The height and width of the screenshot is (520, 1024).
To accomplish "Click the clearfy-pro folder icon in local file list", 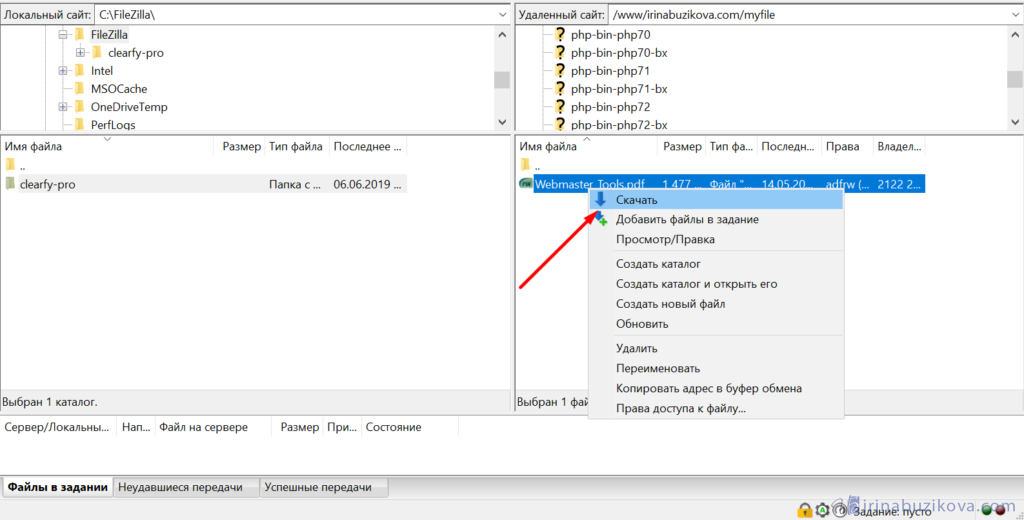I will click(10, 184).
